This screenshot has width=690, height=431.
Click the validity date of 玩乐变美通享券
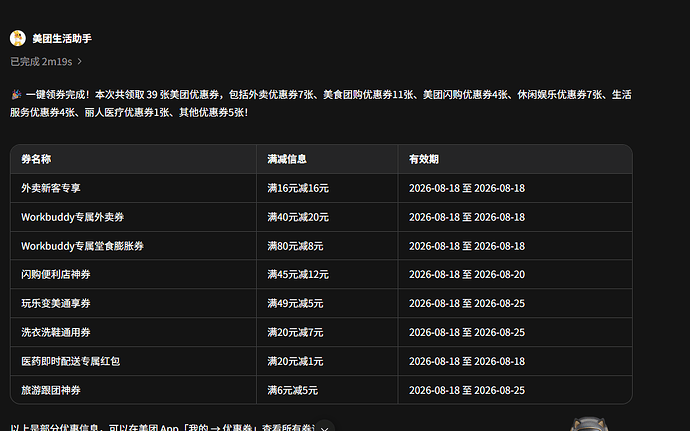coord(467,303)
